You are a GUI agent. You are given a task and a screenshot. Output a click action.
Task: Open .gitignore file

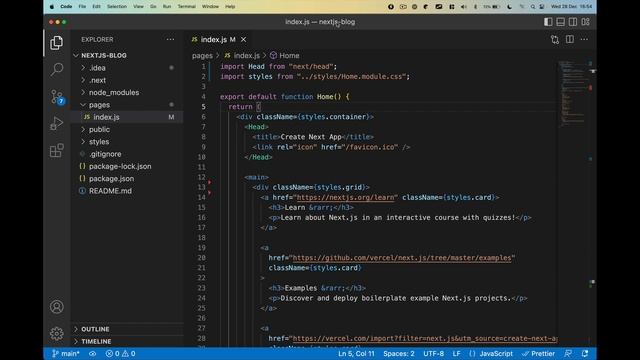tap(127, 154)
